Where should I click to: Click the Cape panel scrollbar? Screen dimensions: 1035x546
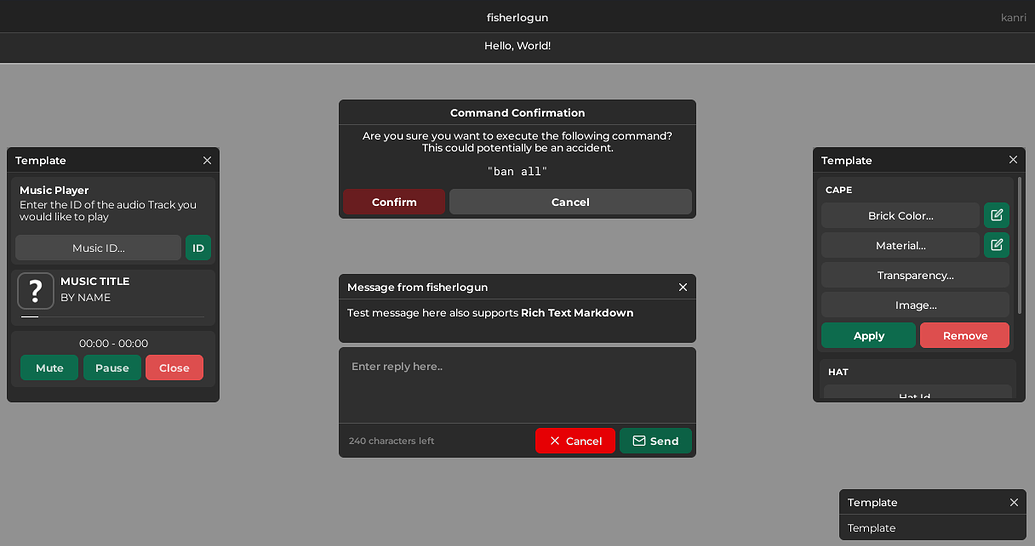[1020, 244]
